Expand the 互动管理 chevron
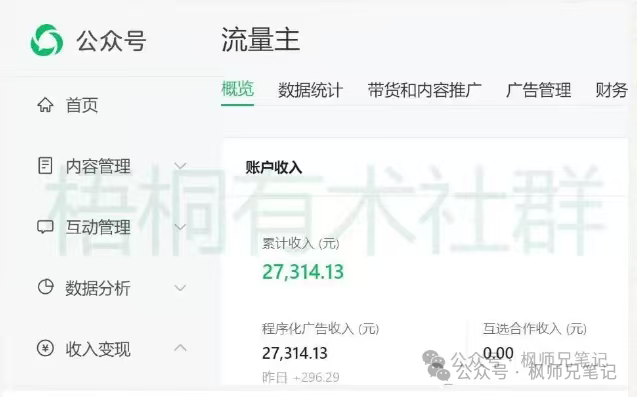Screen dimensions: 637x397 click(180, 227)
